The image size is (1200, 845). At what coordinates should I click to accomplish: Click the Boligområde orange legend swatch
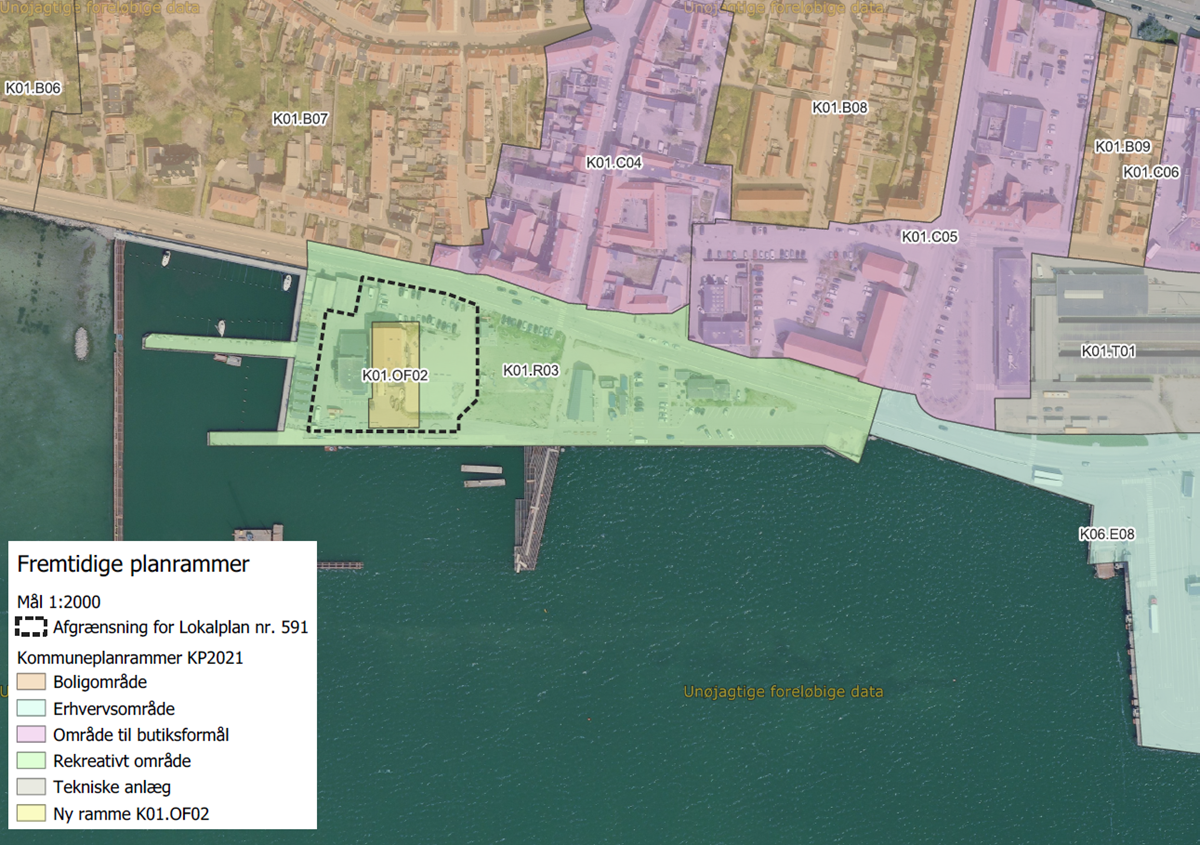(x=32, y=683)
